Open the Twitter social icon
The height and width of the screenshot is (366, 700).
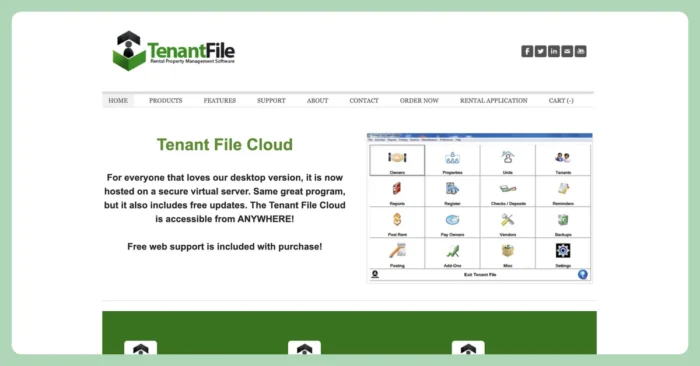point(541,51)
